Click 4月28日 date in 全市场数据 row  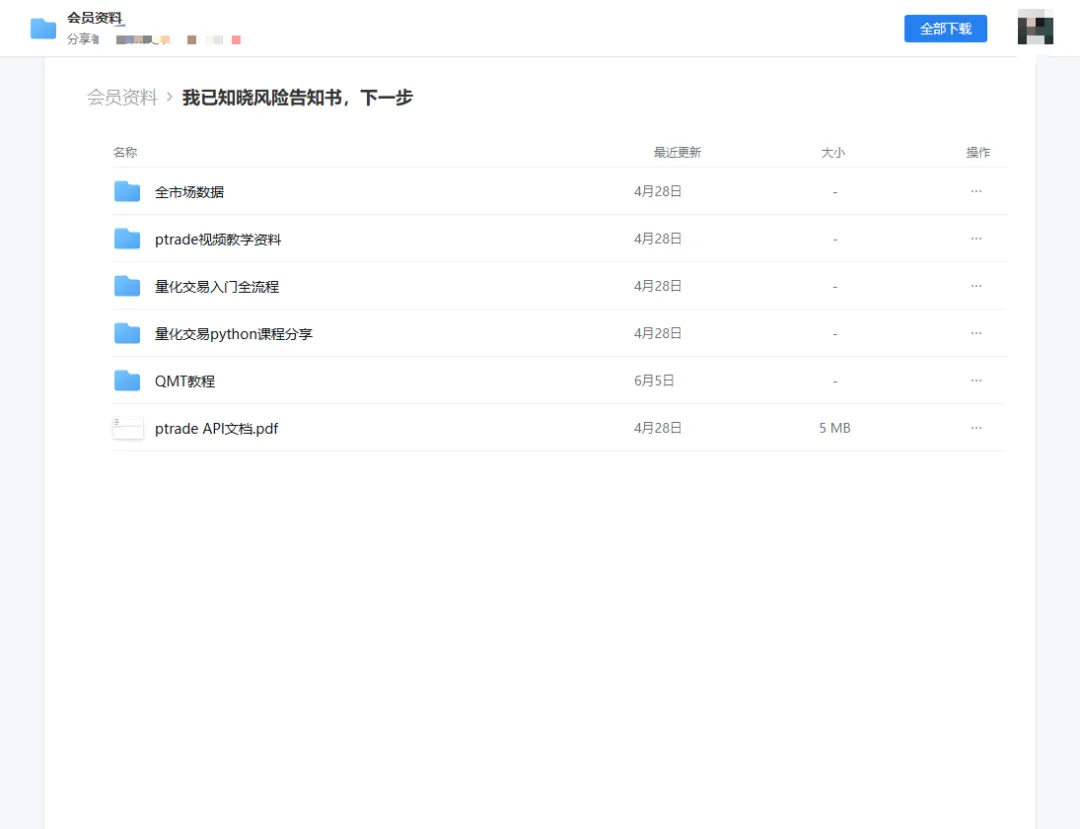coord(658,191)
